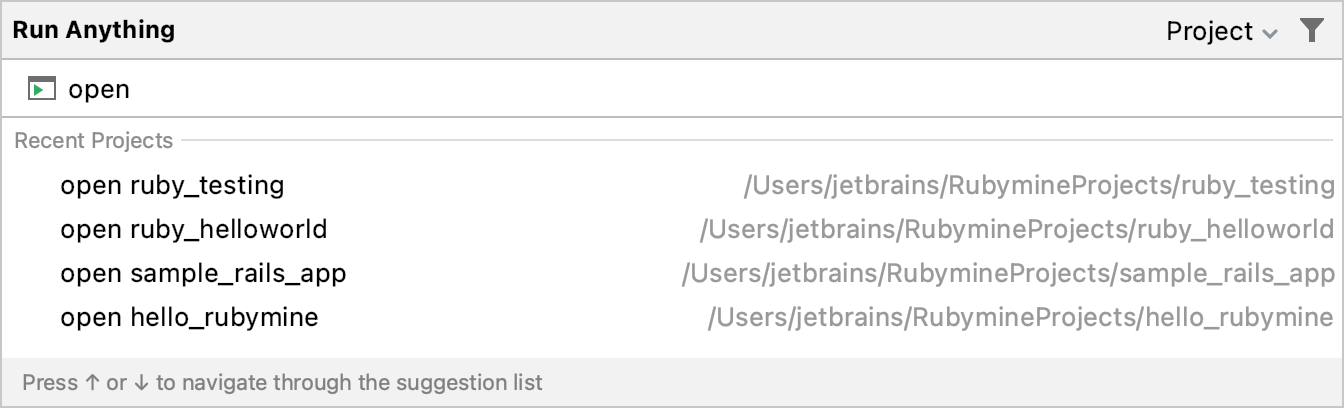Click the chevron next to Project
This screenshot has height=408, width=1344.
pyautogui.click(x=1270, y=33)
